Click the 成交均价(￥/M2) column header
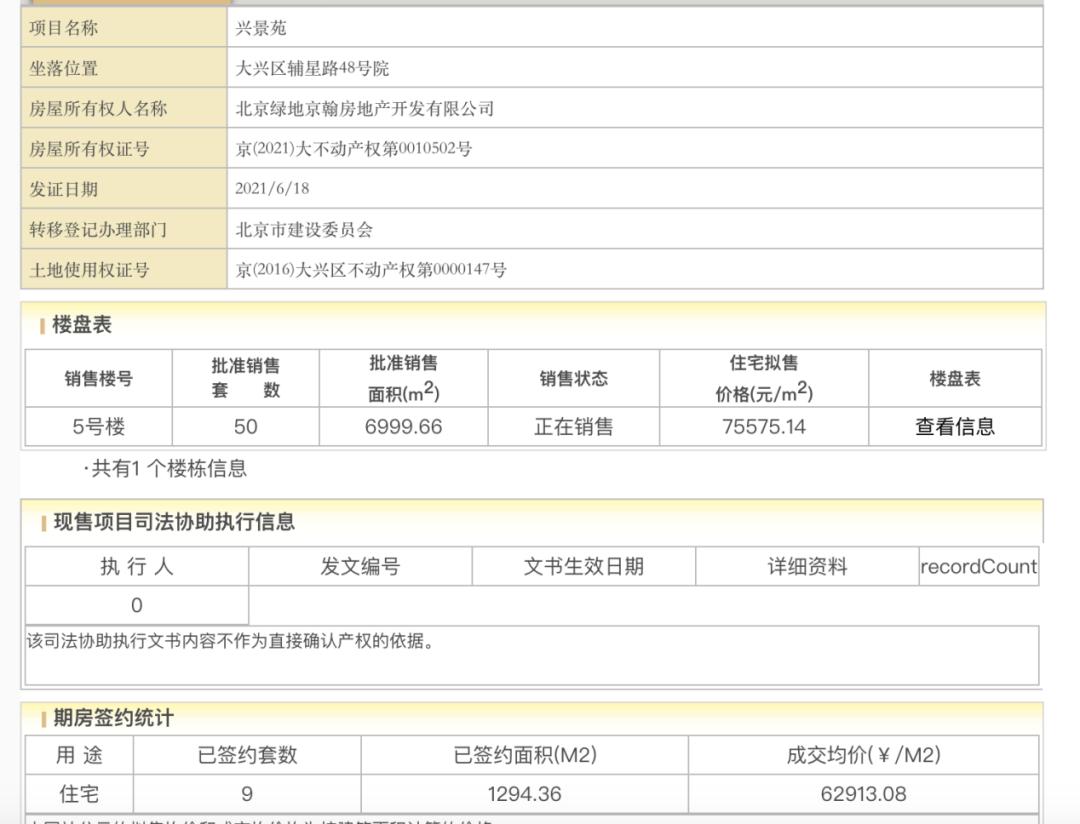The image size is (1080, 824). pos(863,755)
